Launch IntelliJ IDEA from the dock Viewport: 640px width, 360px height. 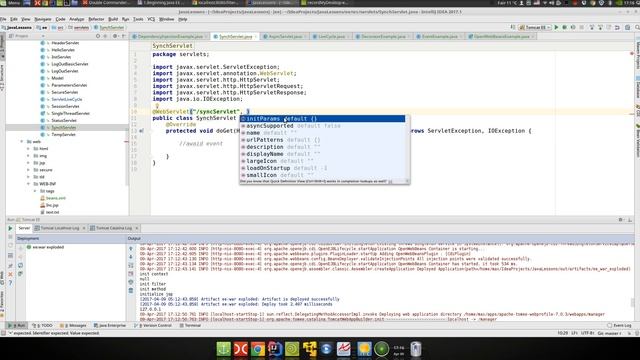click(275, 349)
